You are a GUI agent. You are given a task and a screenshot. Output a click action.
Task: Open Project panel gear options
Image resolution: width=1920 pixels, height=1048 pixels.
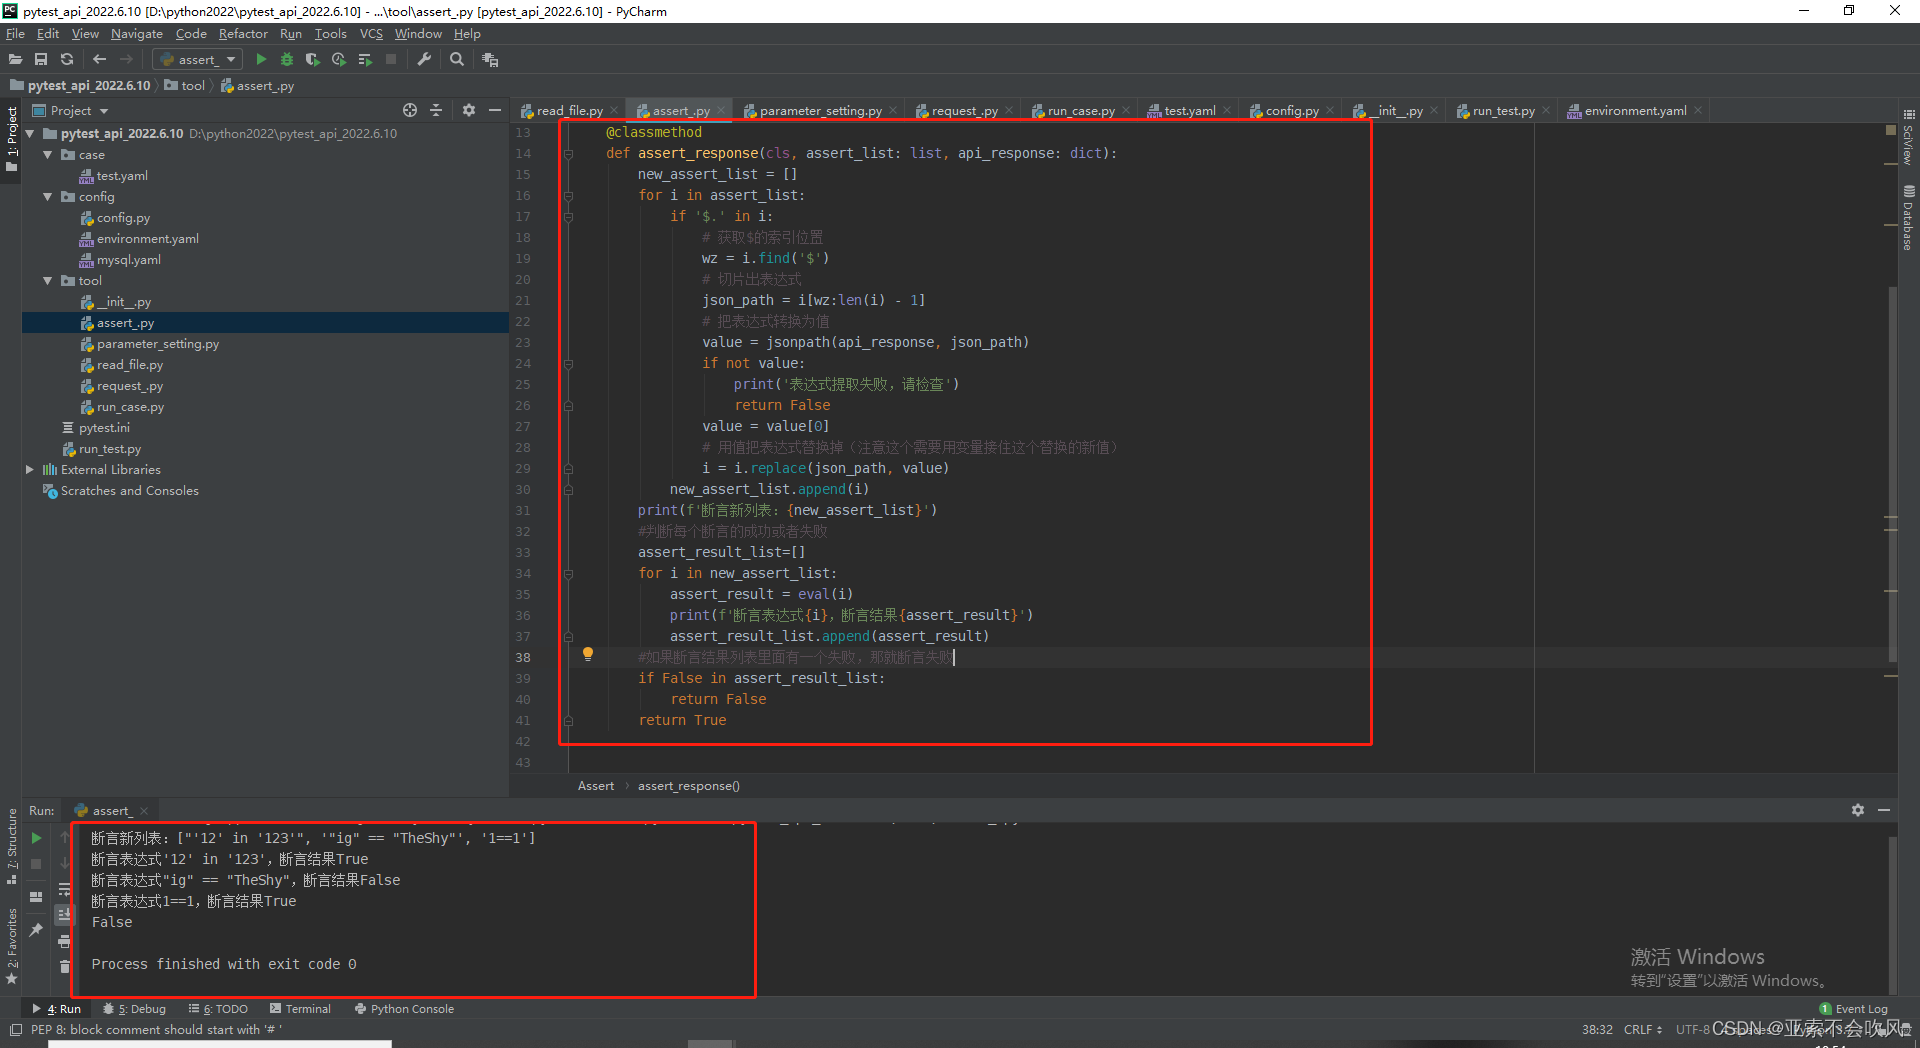[469, 110]
